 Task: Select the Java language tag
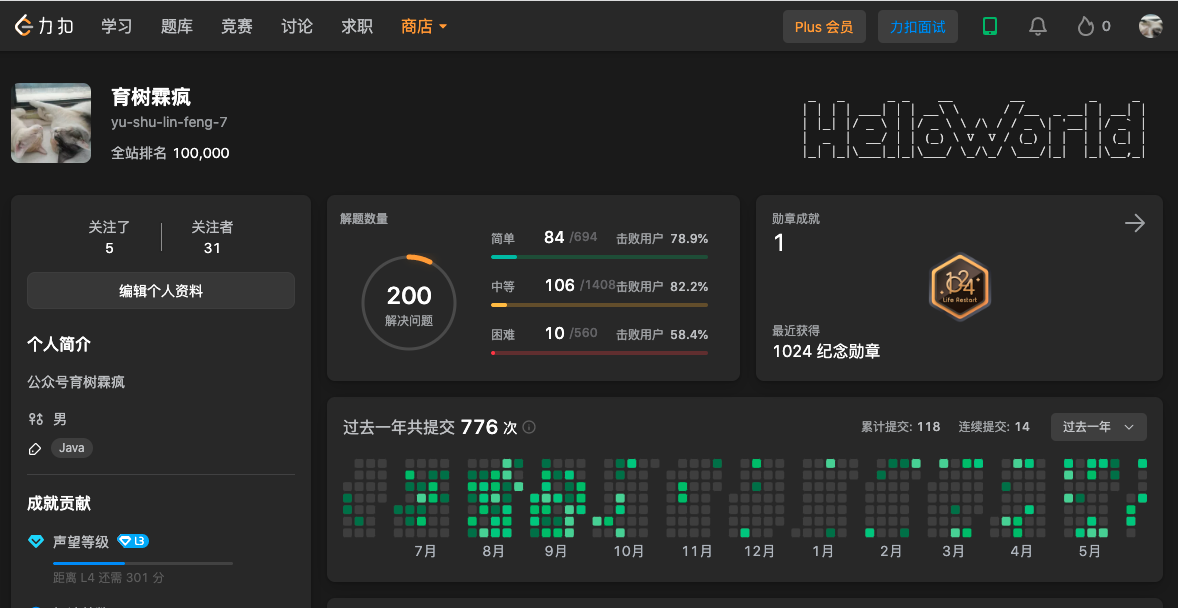pyautogui.click(x=72, y=448)
